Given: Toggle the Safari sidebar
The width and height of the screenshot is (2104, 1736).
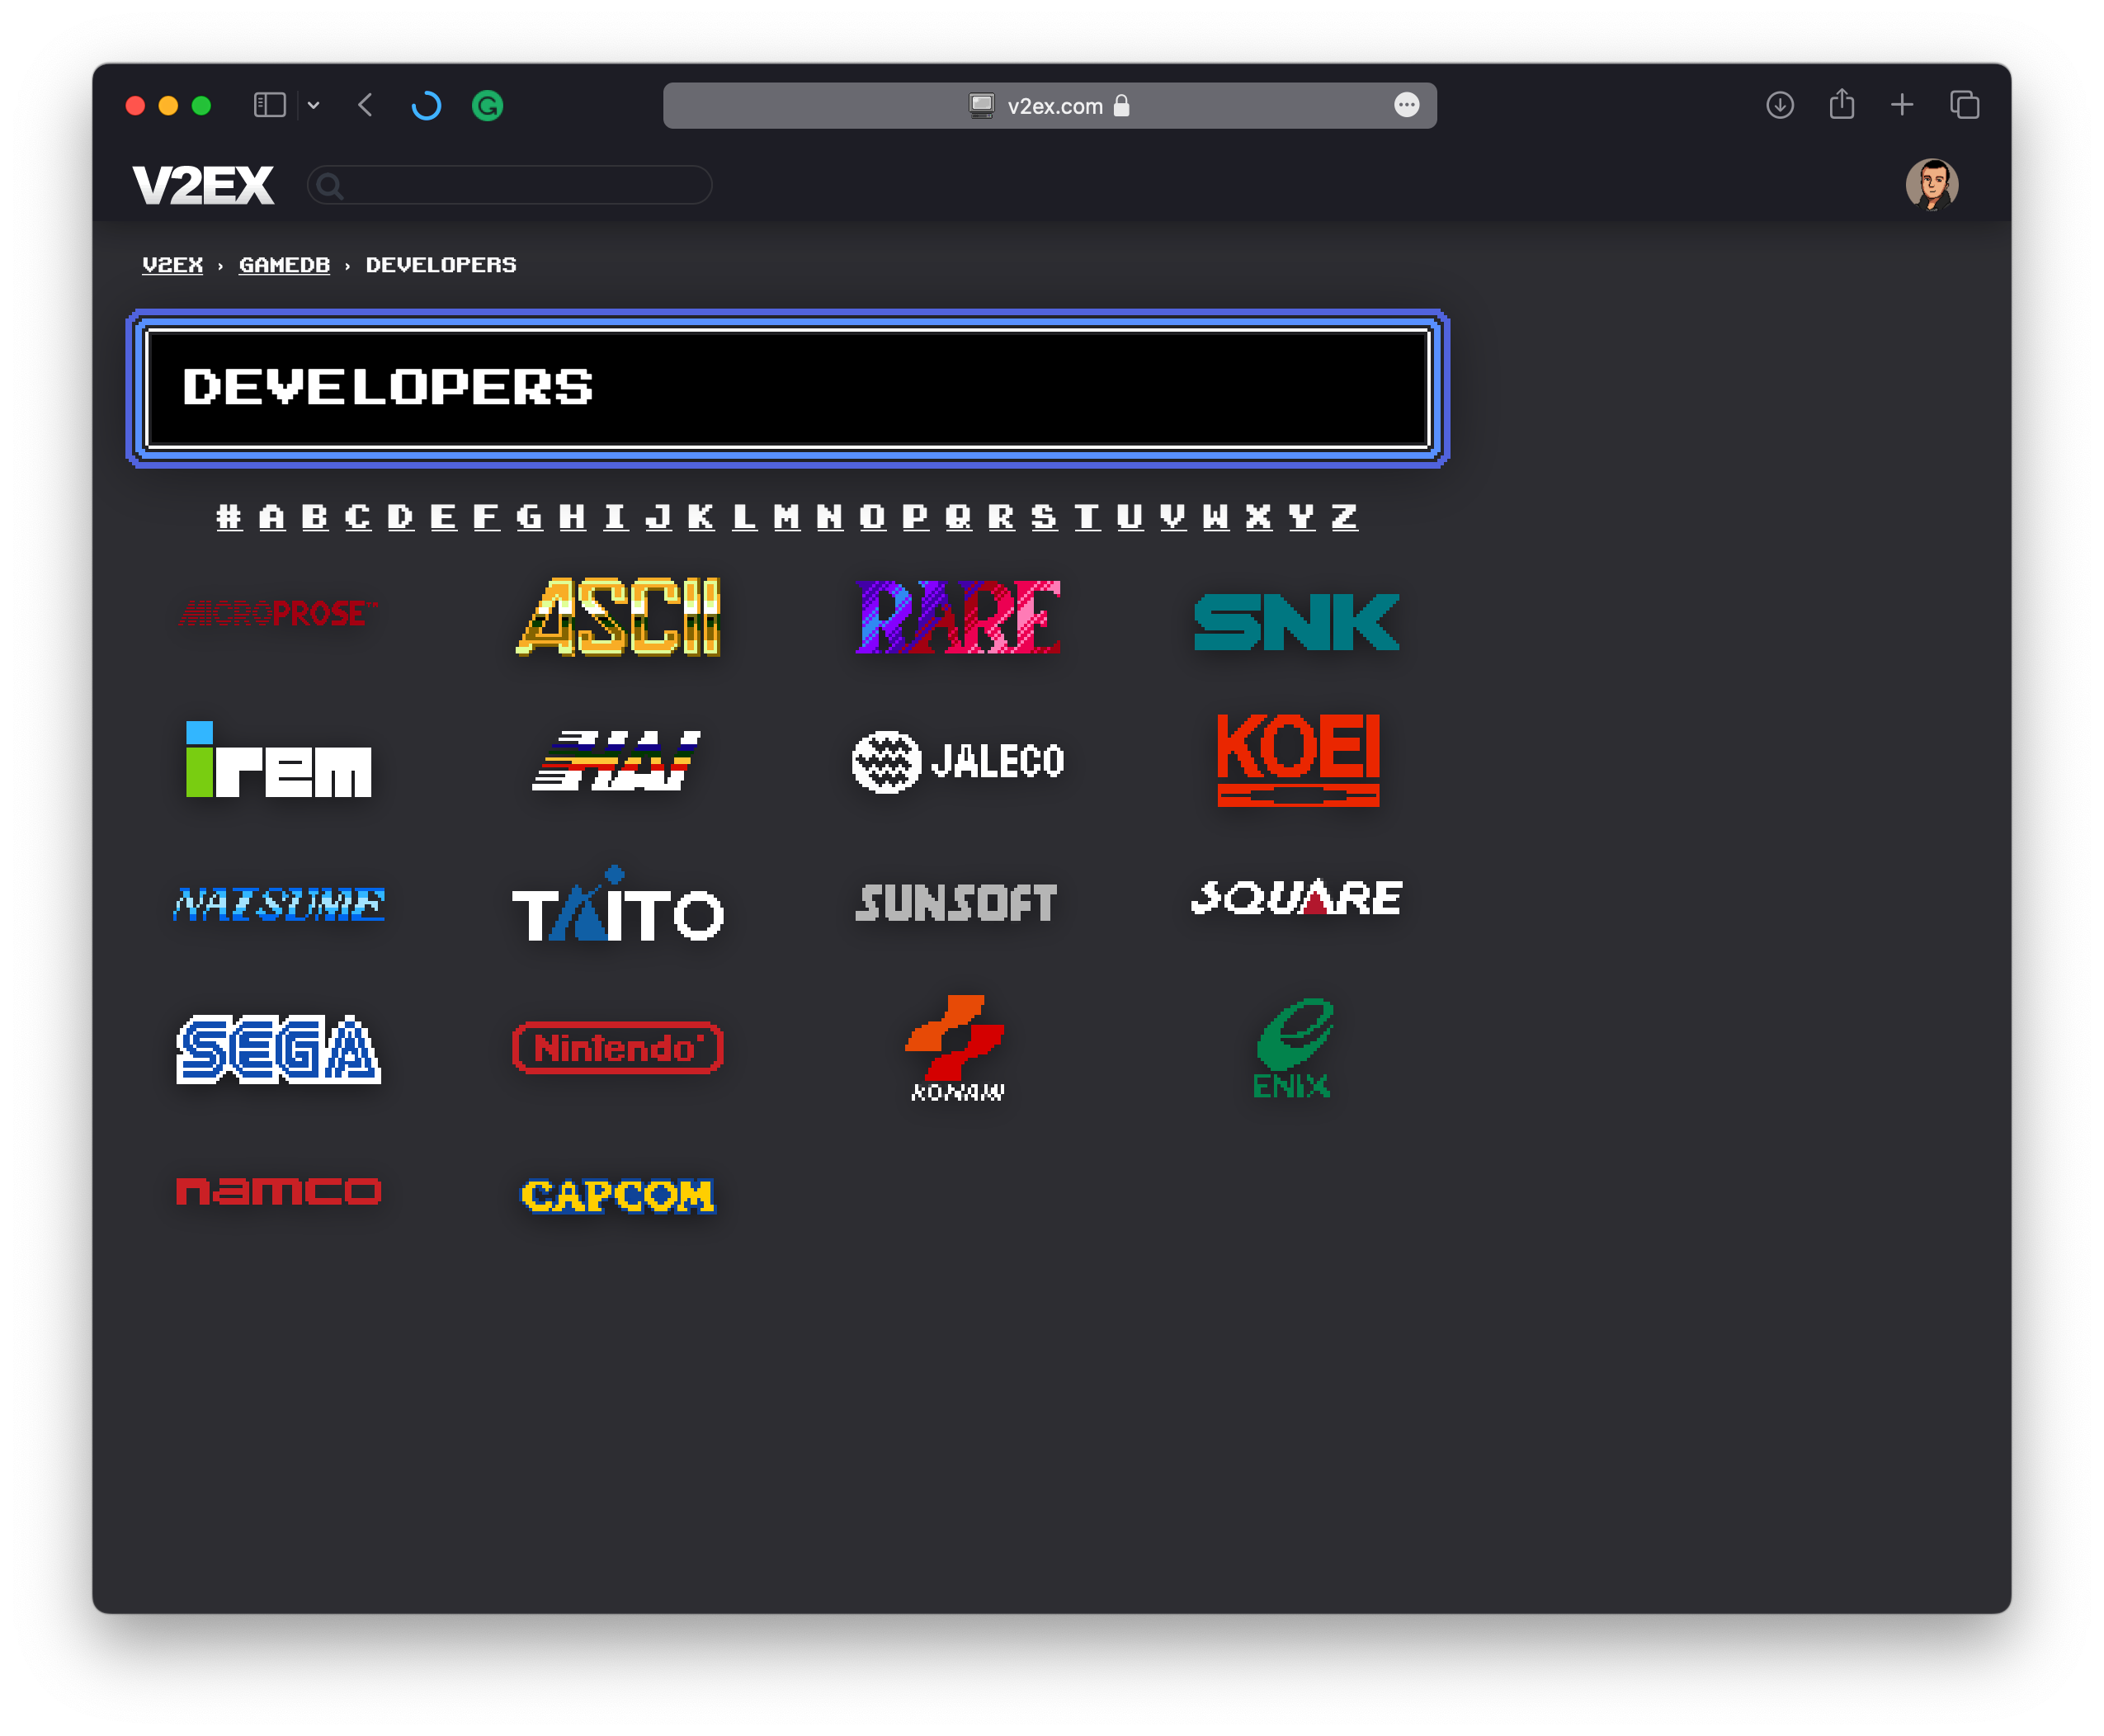Looking at the screenshot, I should point(269,104).
